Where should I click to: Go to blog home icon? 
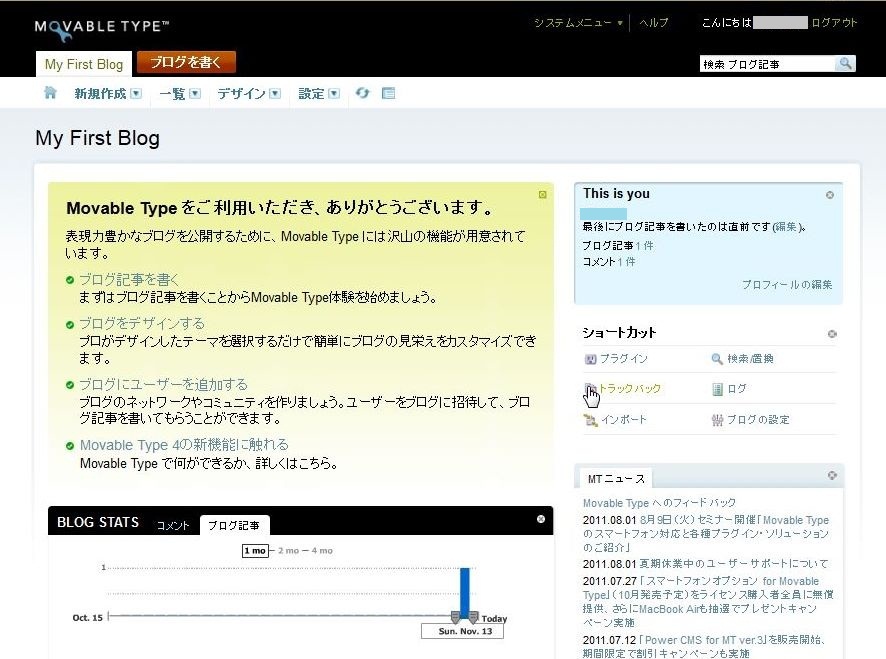pyautogui.click(x=50, y=93)
